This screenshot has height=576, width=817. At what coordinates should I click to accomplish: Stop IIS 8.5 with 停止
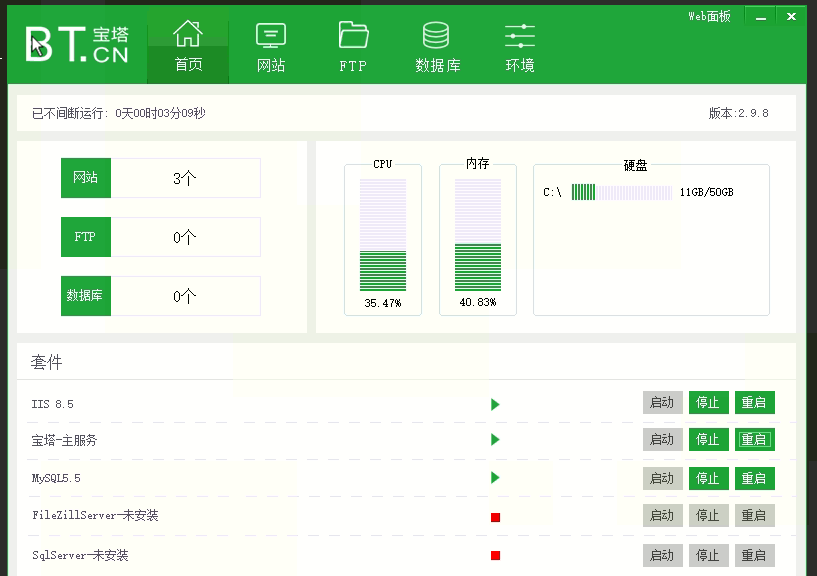click(x=708, y=402)
